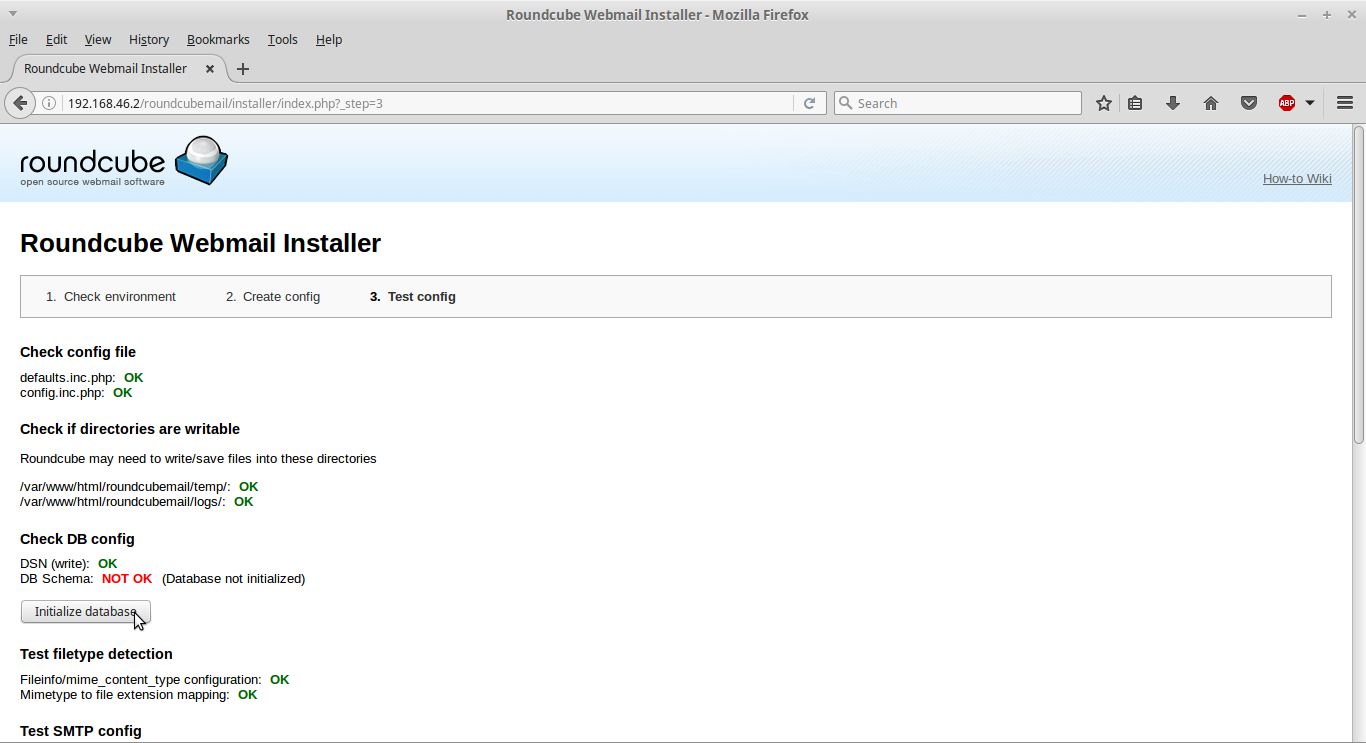Image resolution: width=1366 pixels, height=743 pixels.
Task: Open the Bookmarks menu
Action: 218,39
